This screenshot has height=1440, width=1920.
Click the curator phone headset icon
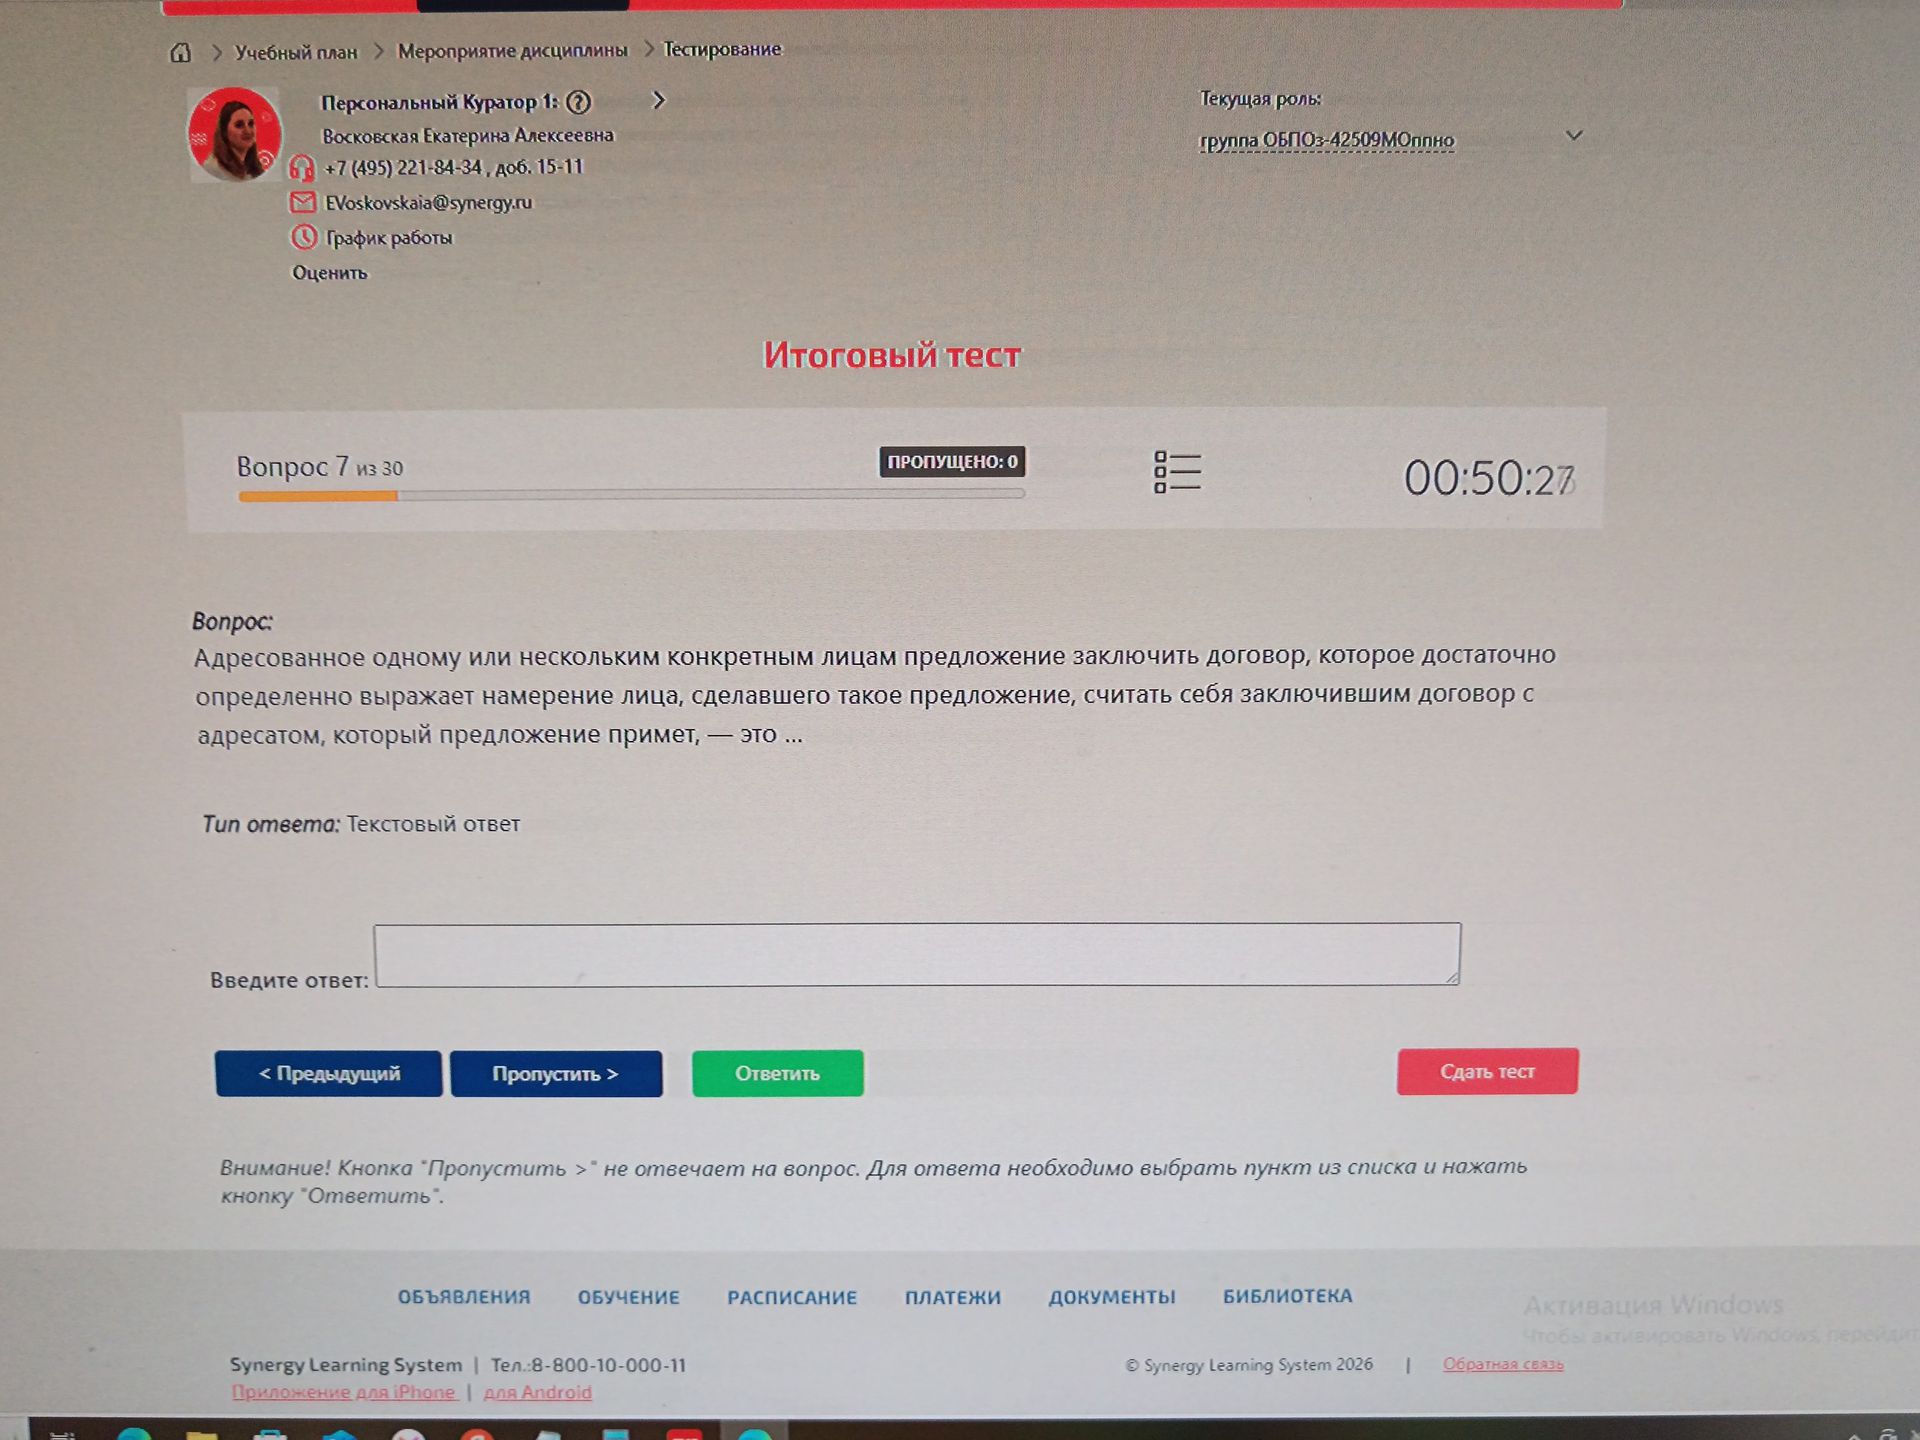tap(302, 168)
